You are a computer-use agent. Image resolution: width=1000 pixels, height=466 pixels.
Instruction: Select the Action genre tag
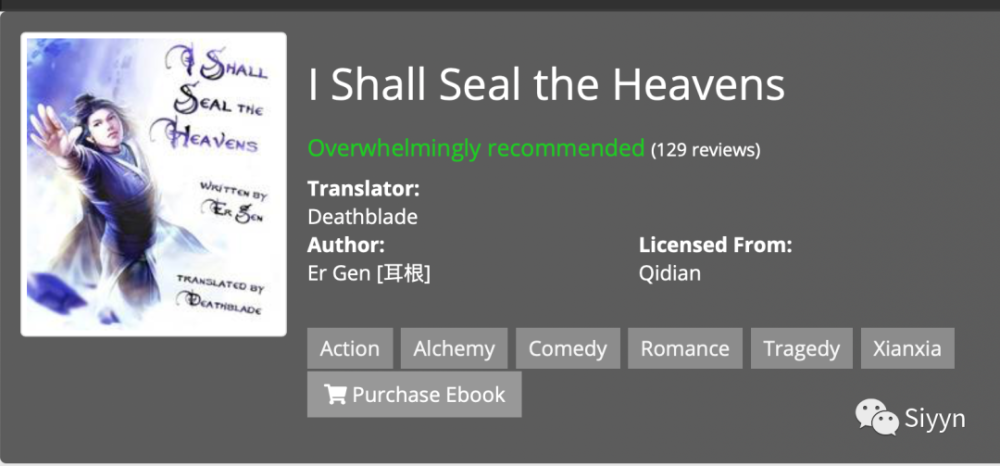coord(349,348)
